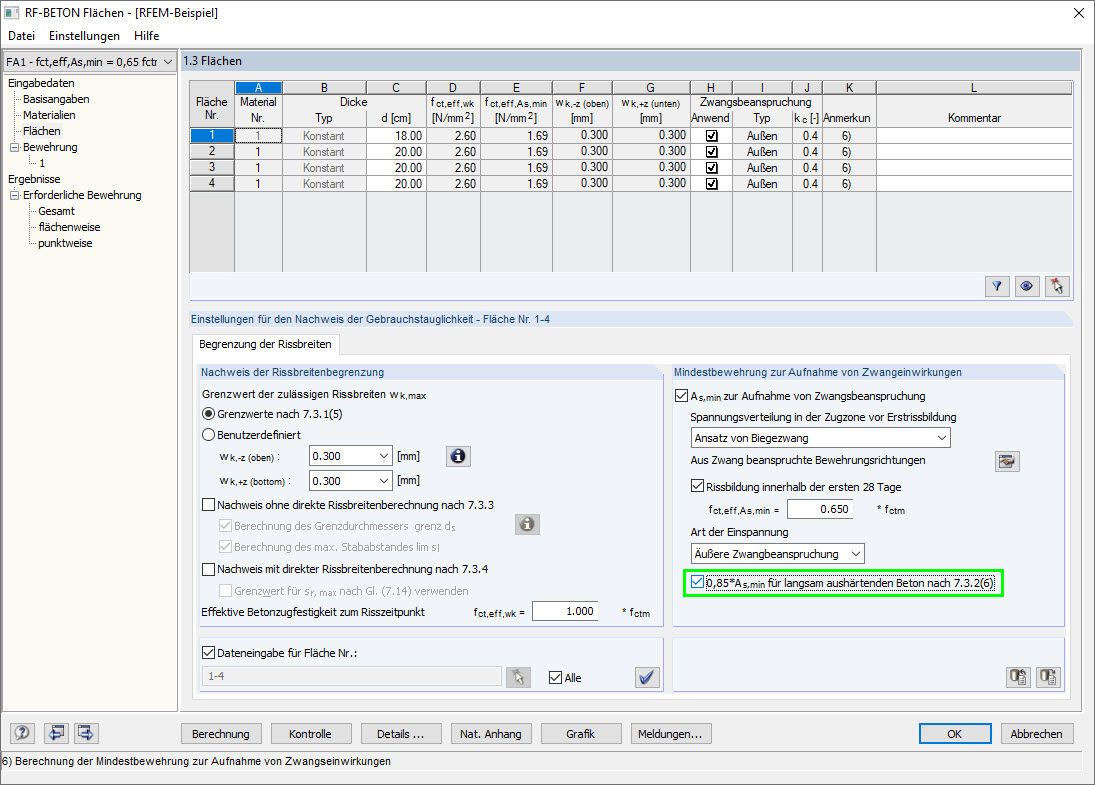Click the info icon beside the wk,-z field
Image resolution: width=1095 pixels, height=785 pixels.
point(458,456)
